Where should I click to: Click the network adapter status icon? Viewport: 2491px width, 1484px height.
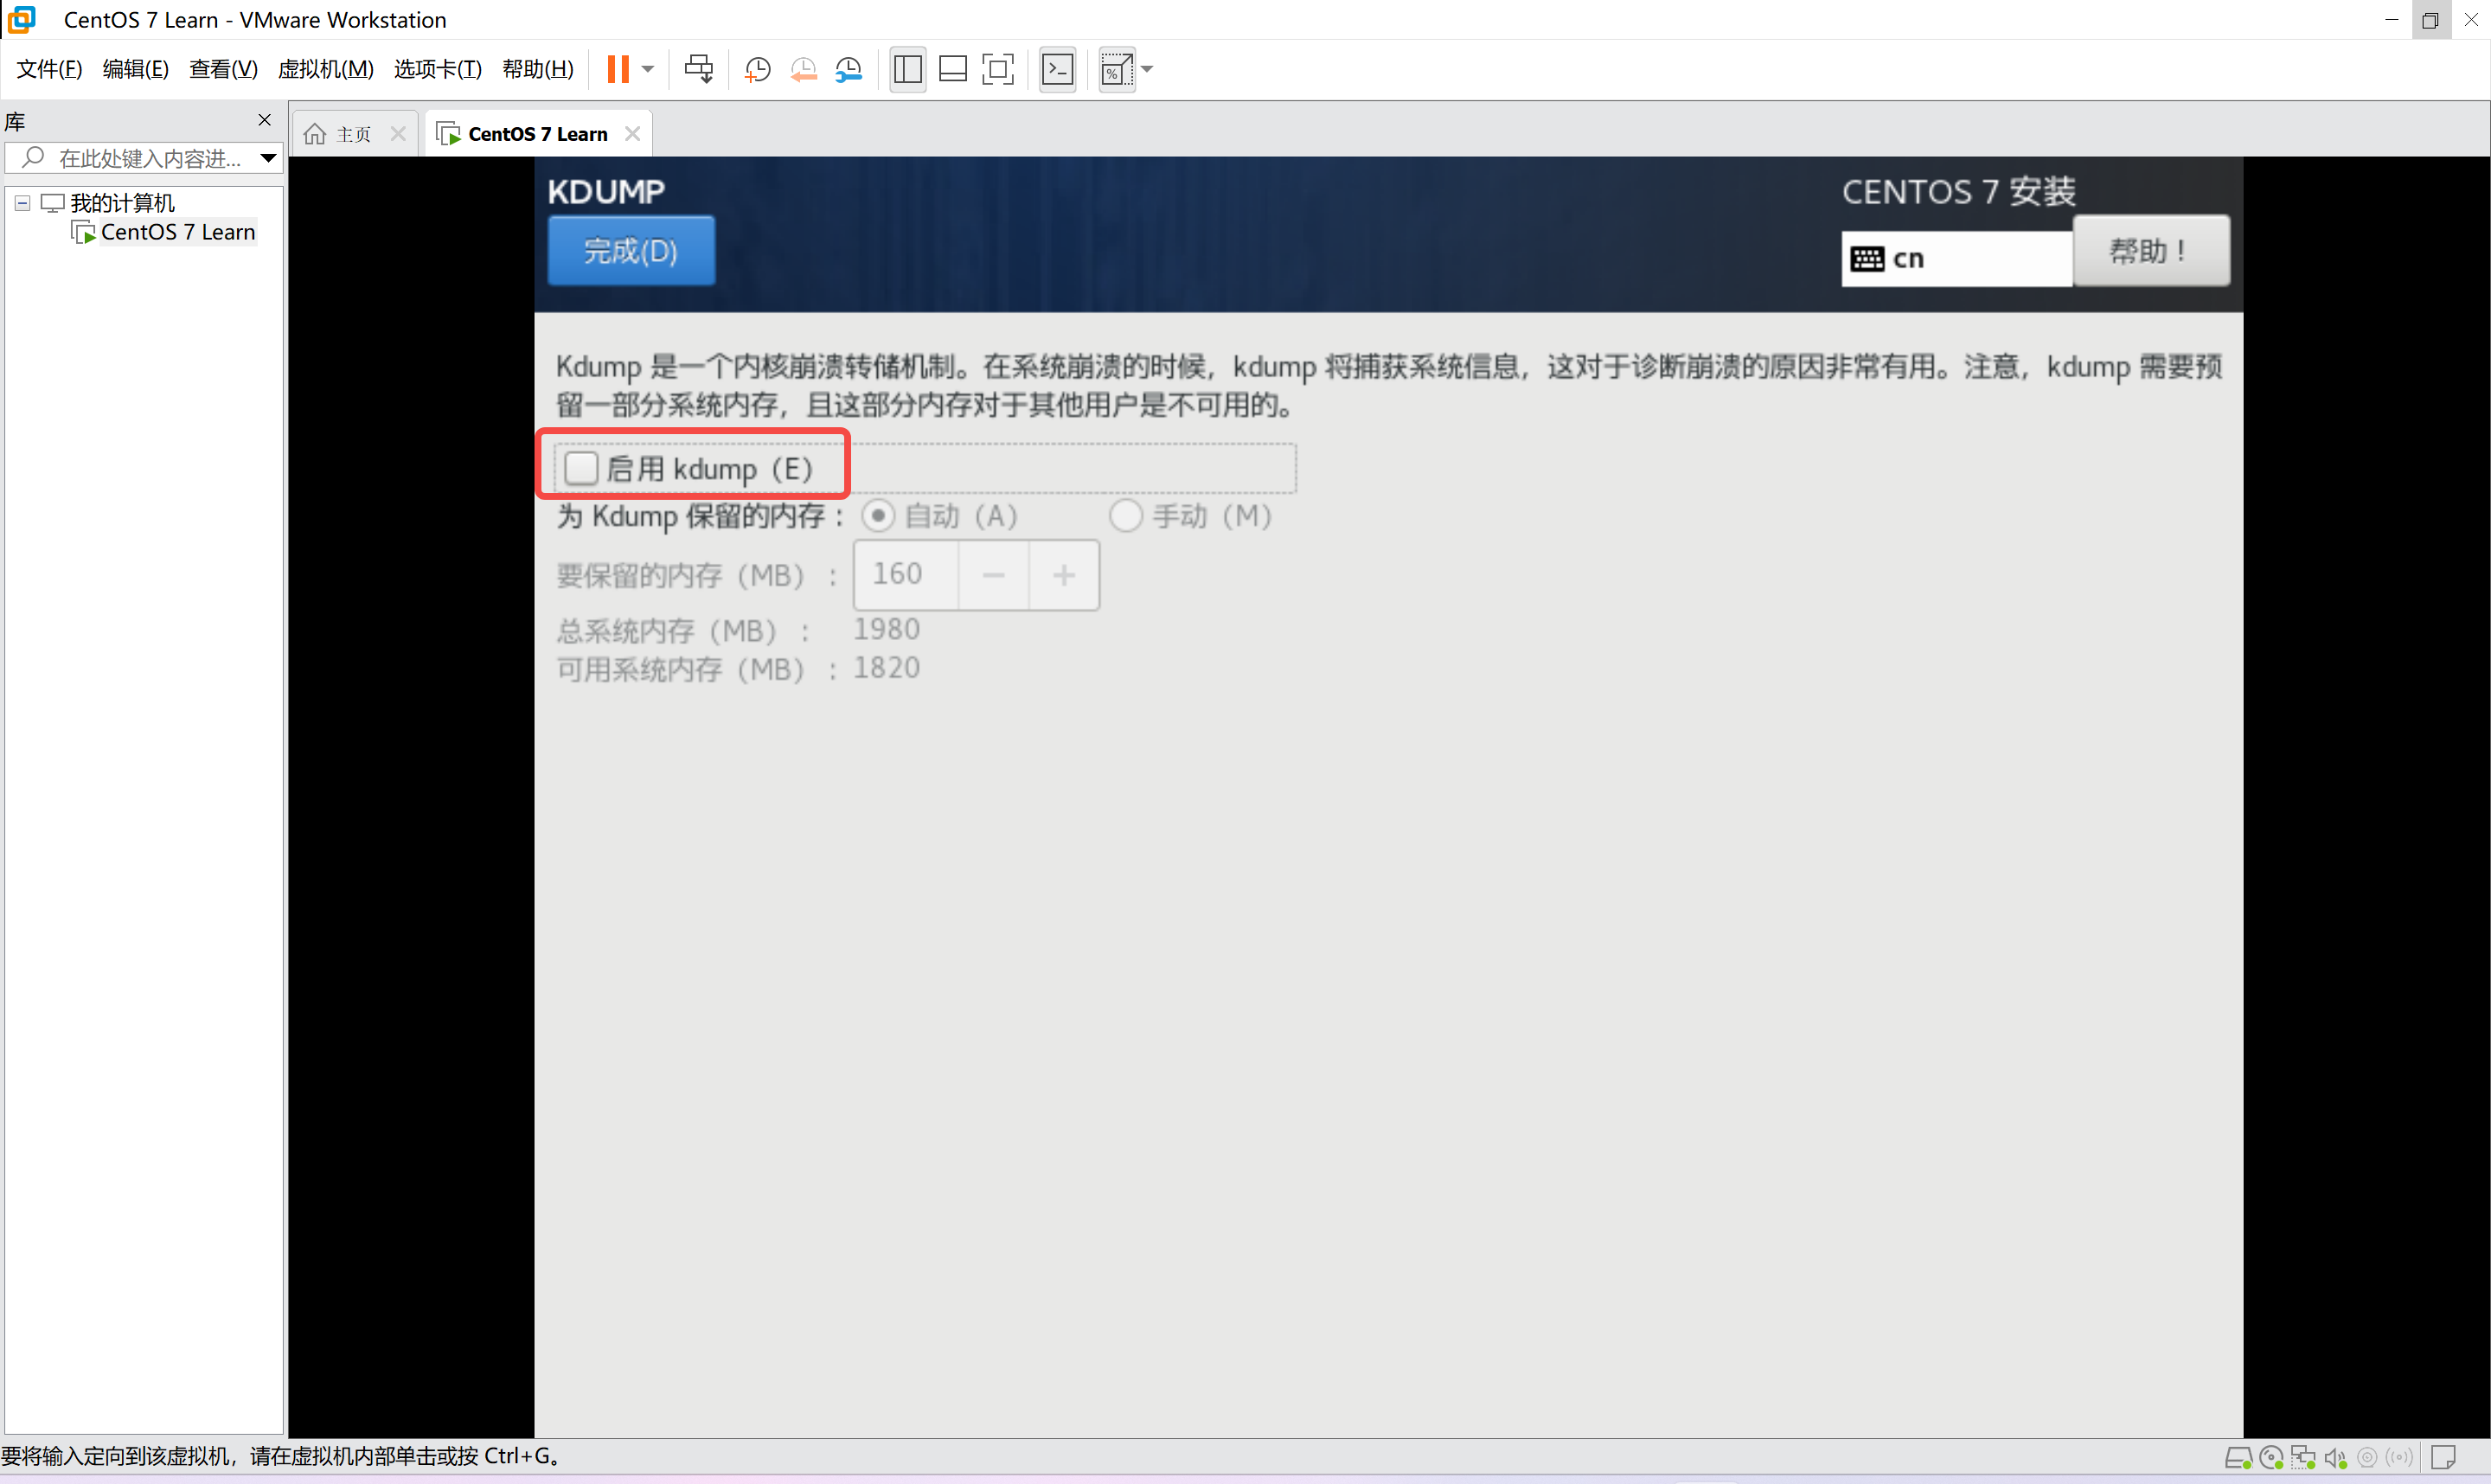point(2304,1458)
